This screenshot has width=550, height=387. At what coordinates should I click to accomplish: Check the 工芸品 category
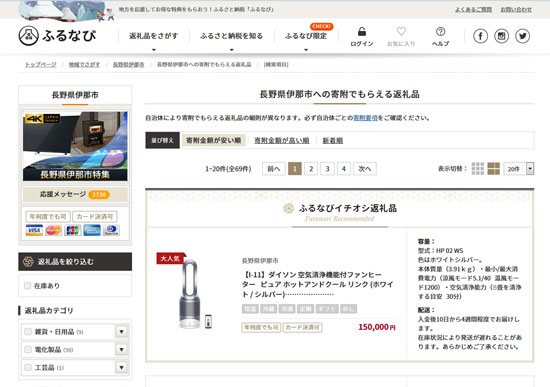[28, 367]
